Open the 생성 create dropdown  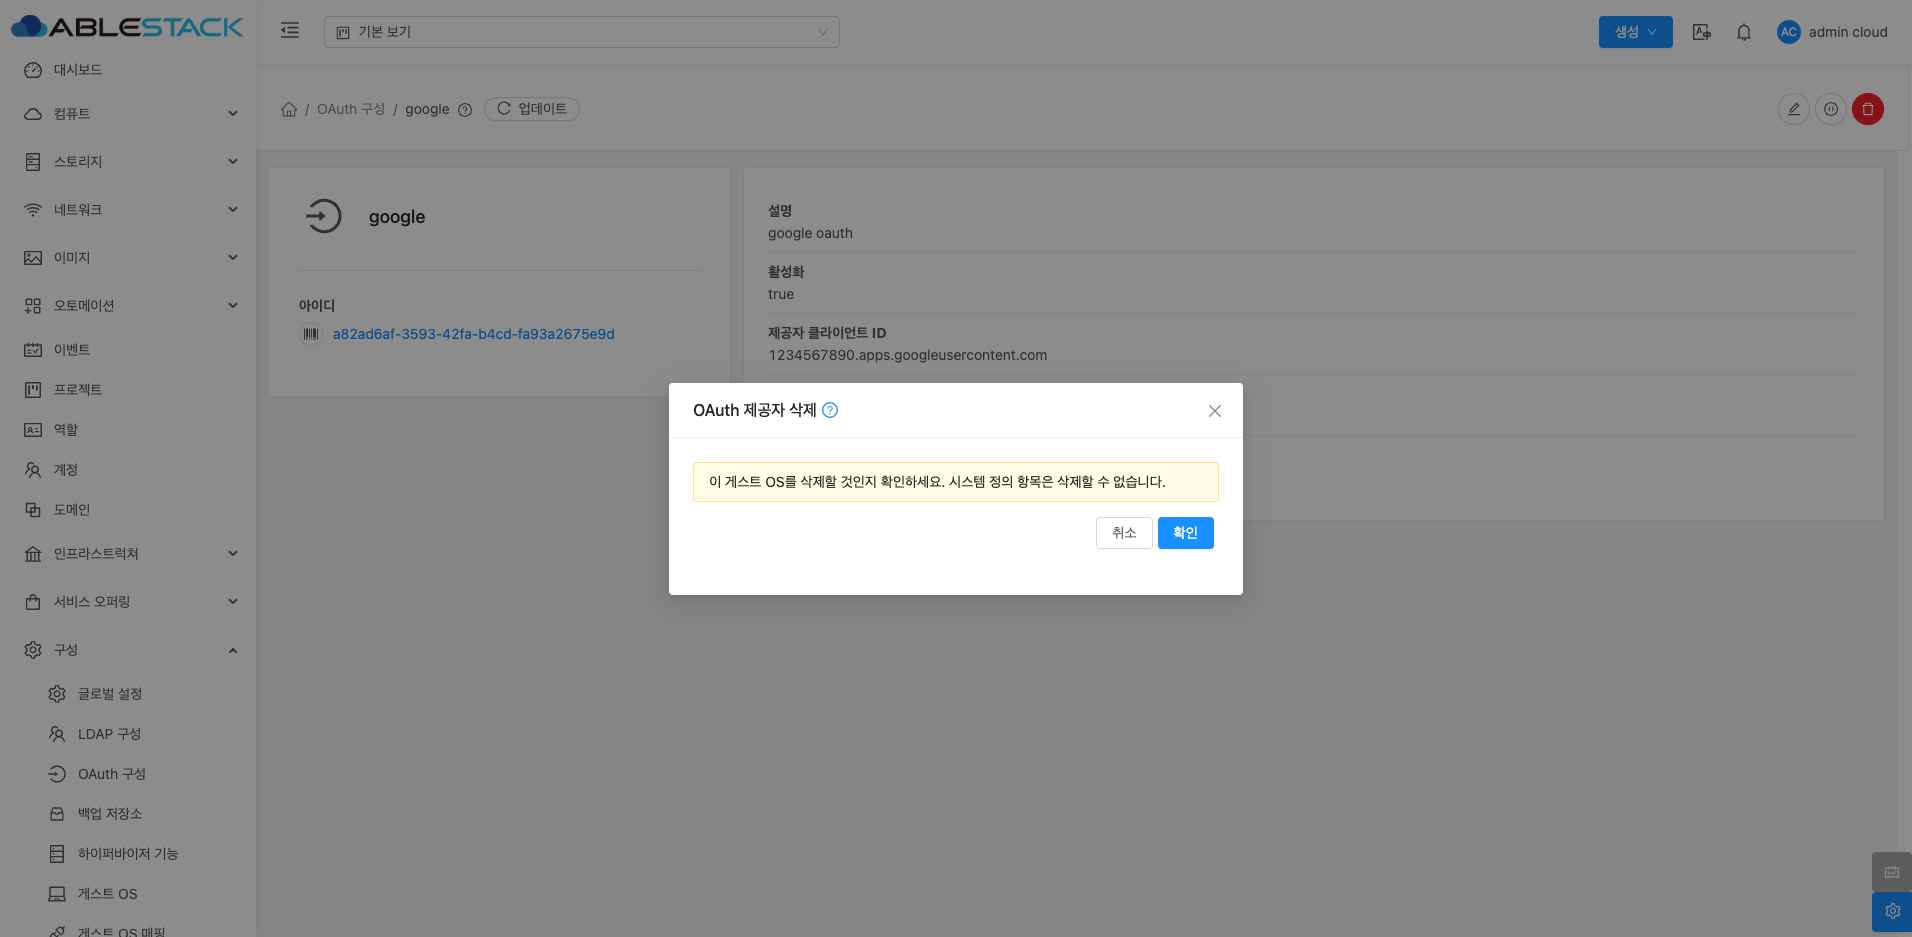coord(1635,32)
